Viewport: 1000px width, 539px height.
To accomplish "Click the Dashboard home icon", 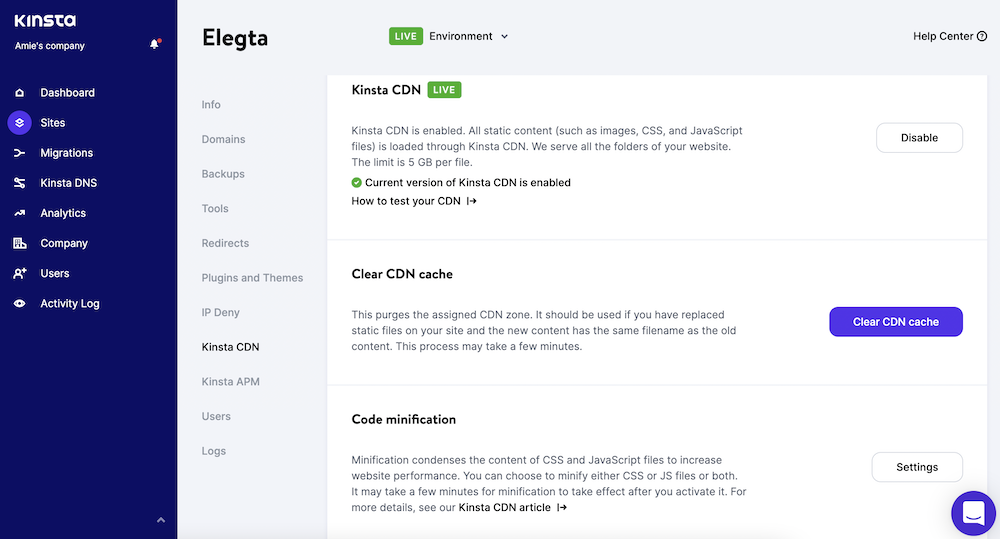I will coord(20,92).
